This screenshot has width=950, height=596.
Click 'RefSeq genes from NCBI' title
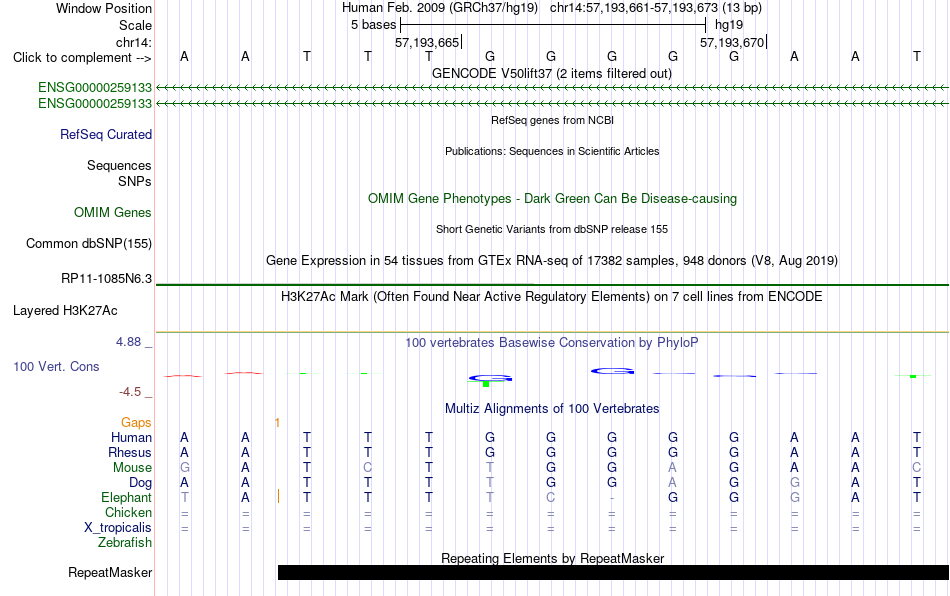pyautogui.click(x=553, y=120)
